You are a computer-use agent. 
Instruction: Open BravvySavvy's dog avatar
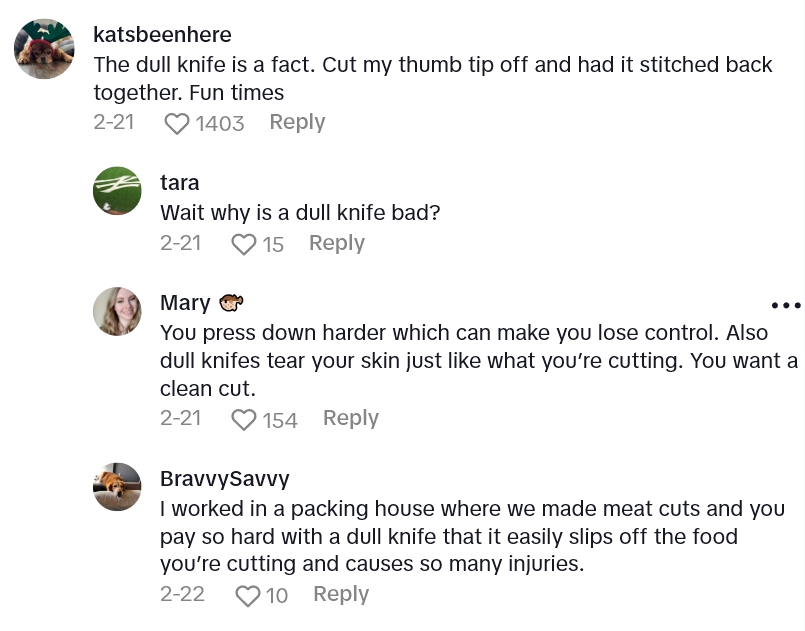(x=117, y=487)
